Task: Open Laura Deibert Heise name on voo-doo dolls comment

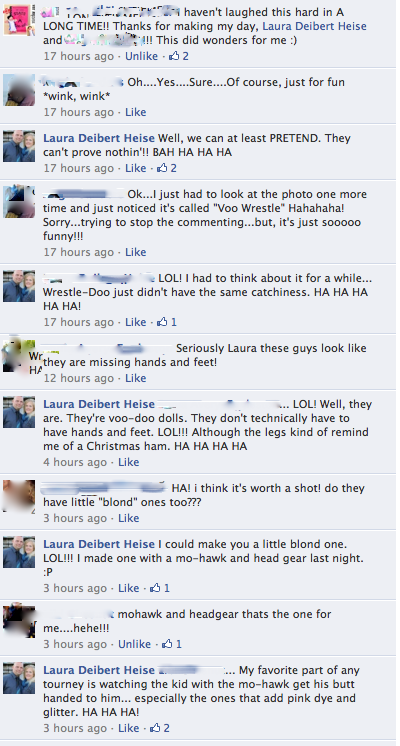Action: tap(99, 404)
